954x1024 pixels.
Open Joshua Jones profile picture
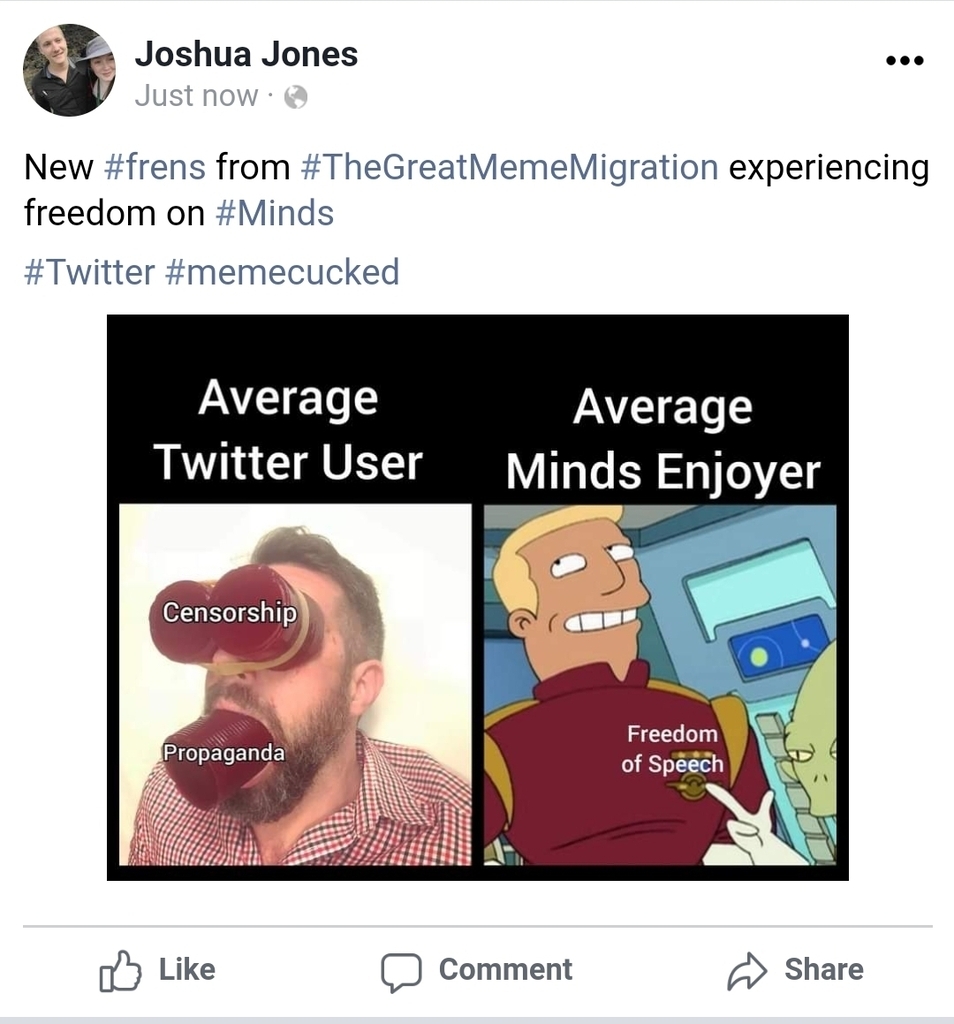(69, 70)
